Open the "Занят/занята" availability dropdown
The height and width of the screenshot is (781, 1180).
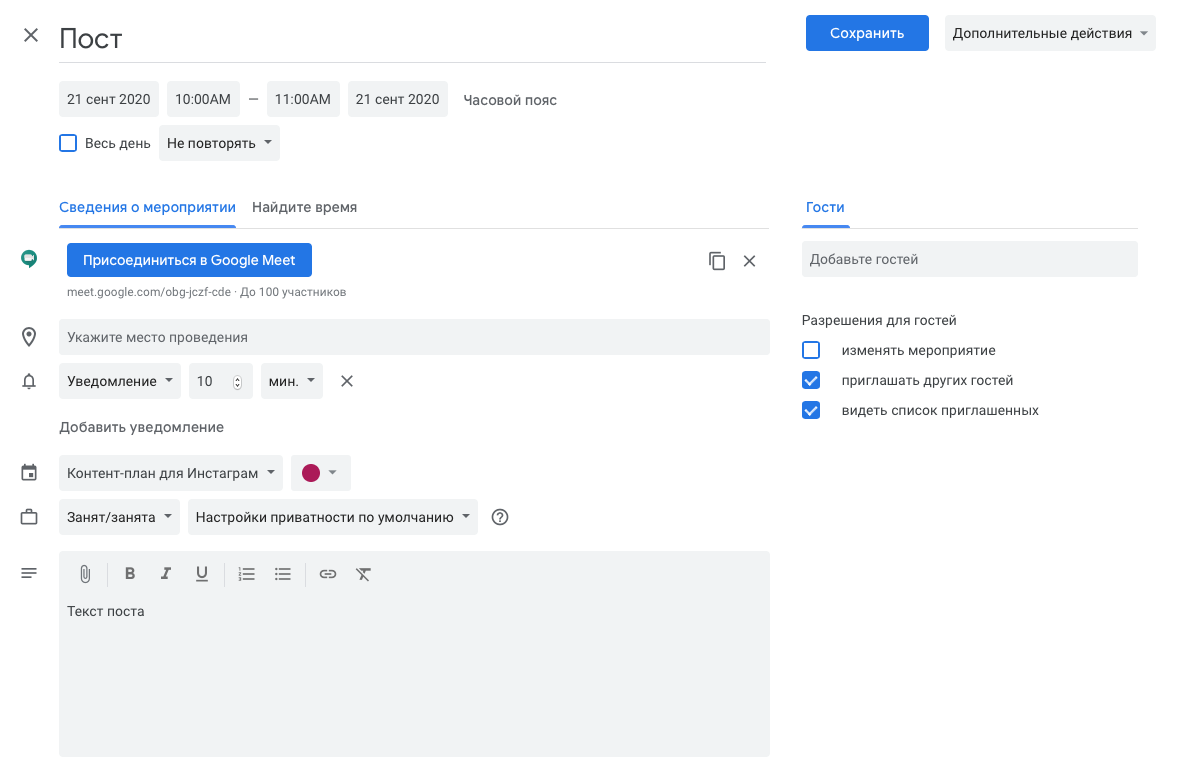pos(119,517)
